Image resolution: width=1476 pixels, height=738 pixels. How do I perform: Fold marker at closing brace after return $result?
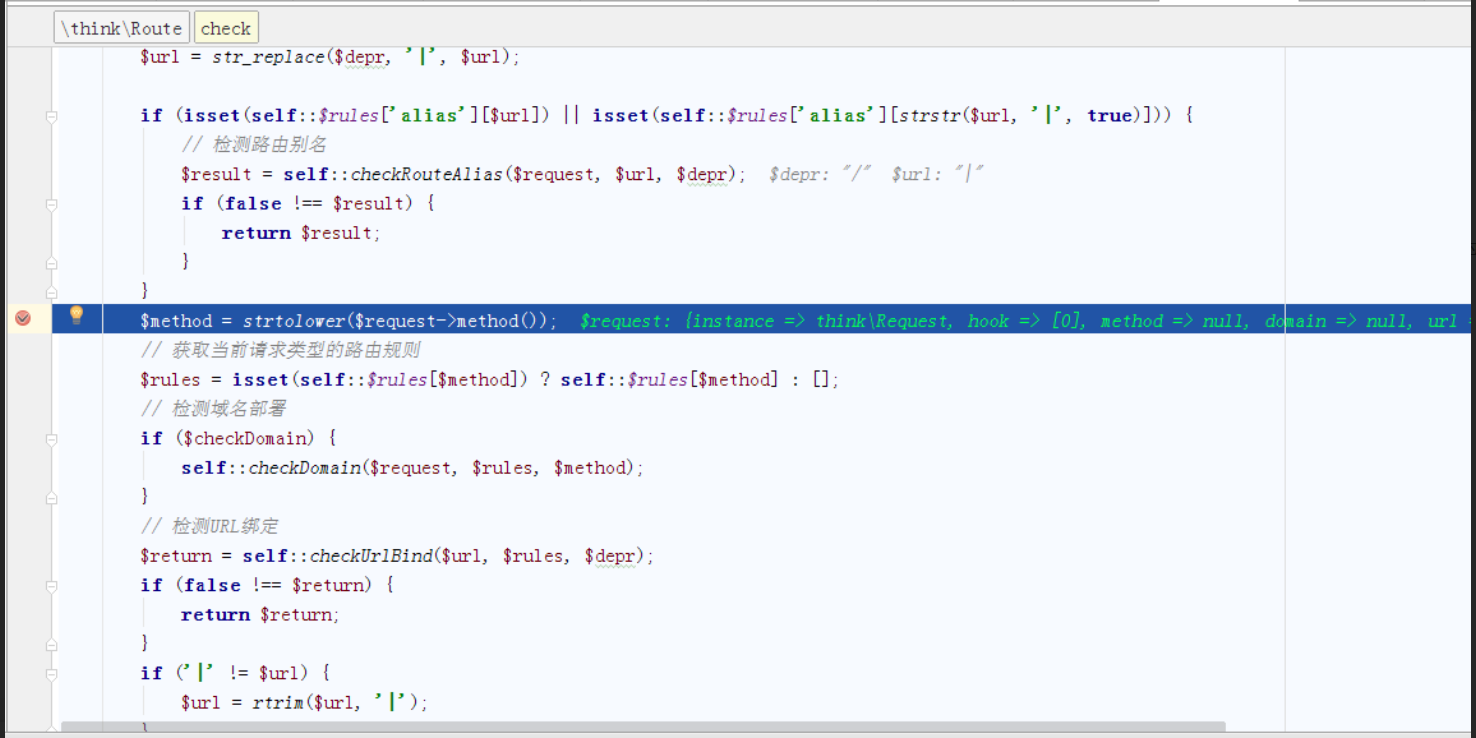[x=51, y=262]
